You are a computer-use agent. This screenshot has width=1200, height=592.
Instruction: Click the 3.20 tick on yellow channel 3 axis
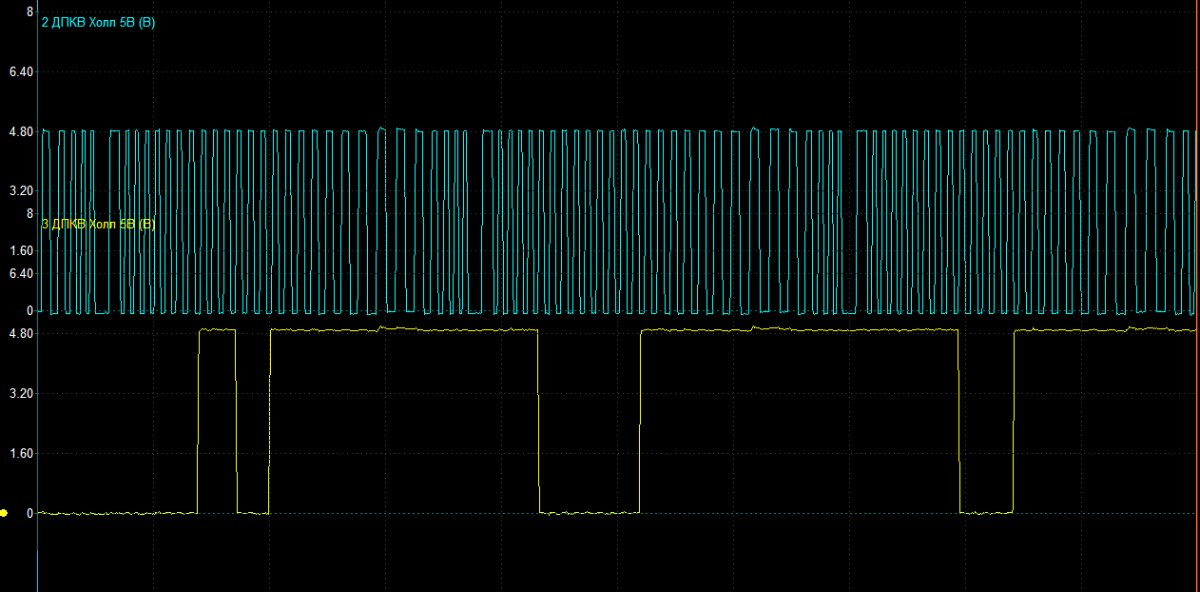point(21,393)
